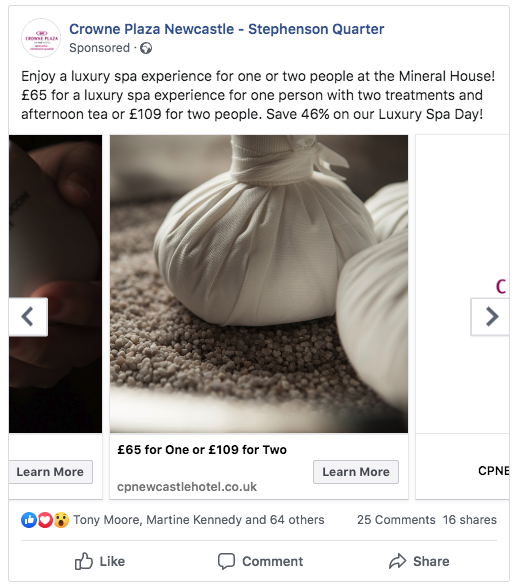The height and width of the screenshot is (587, 515).
Task: Advance to the next carousel card
Action: [x=490, y=317]
